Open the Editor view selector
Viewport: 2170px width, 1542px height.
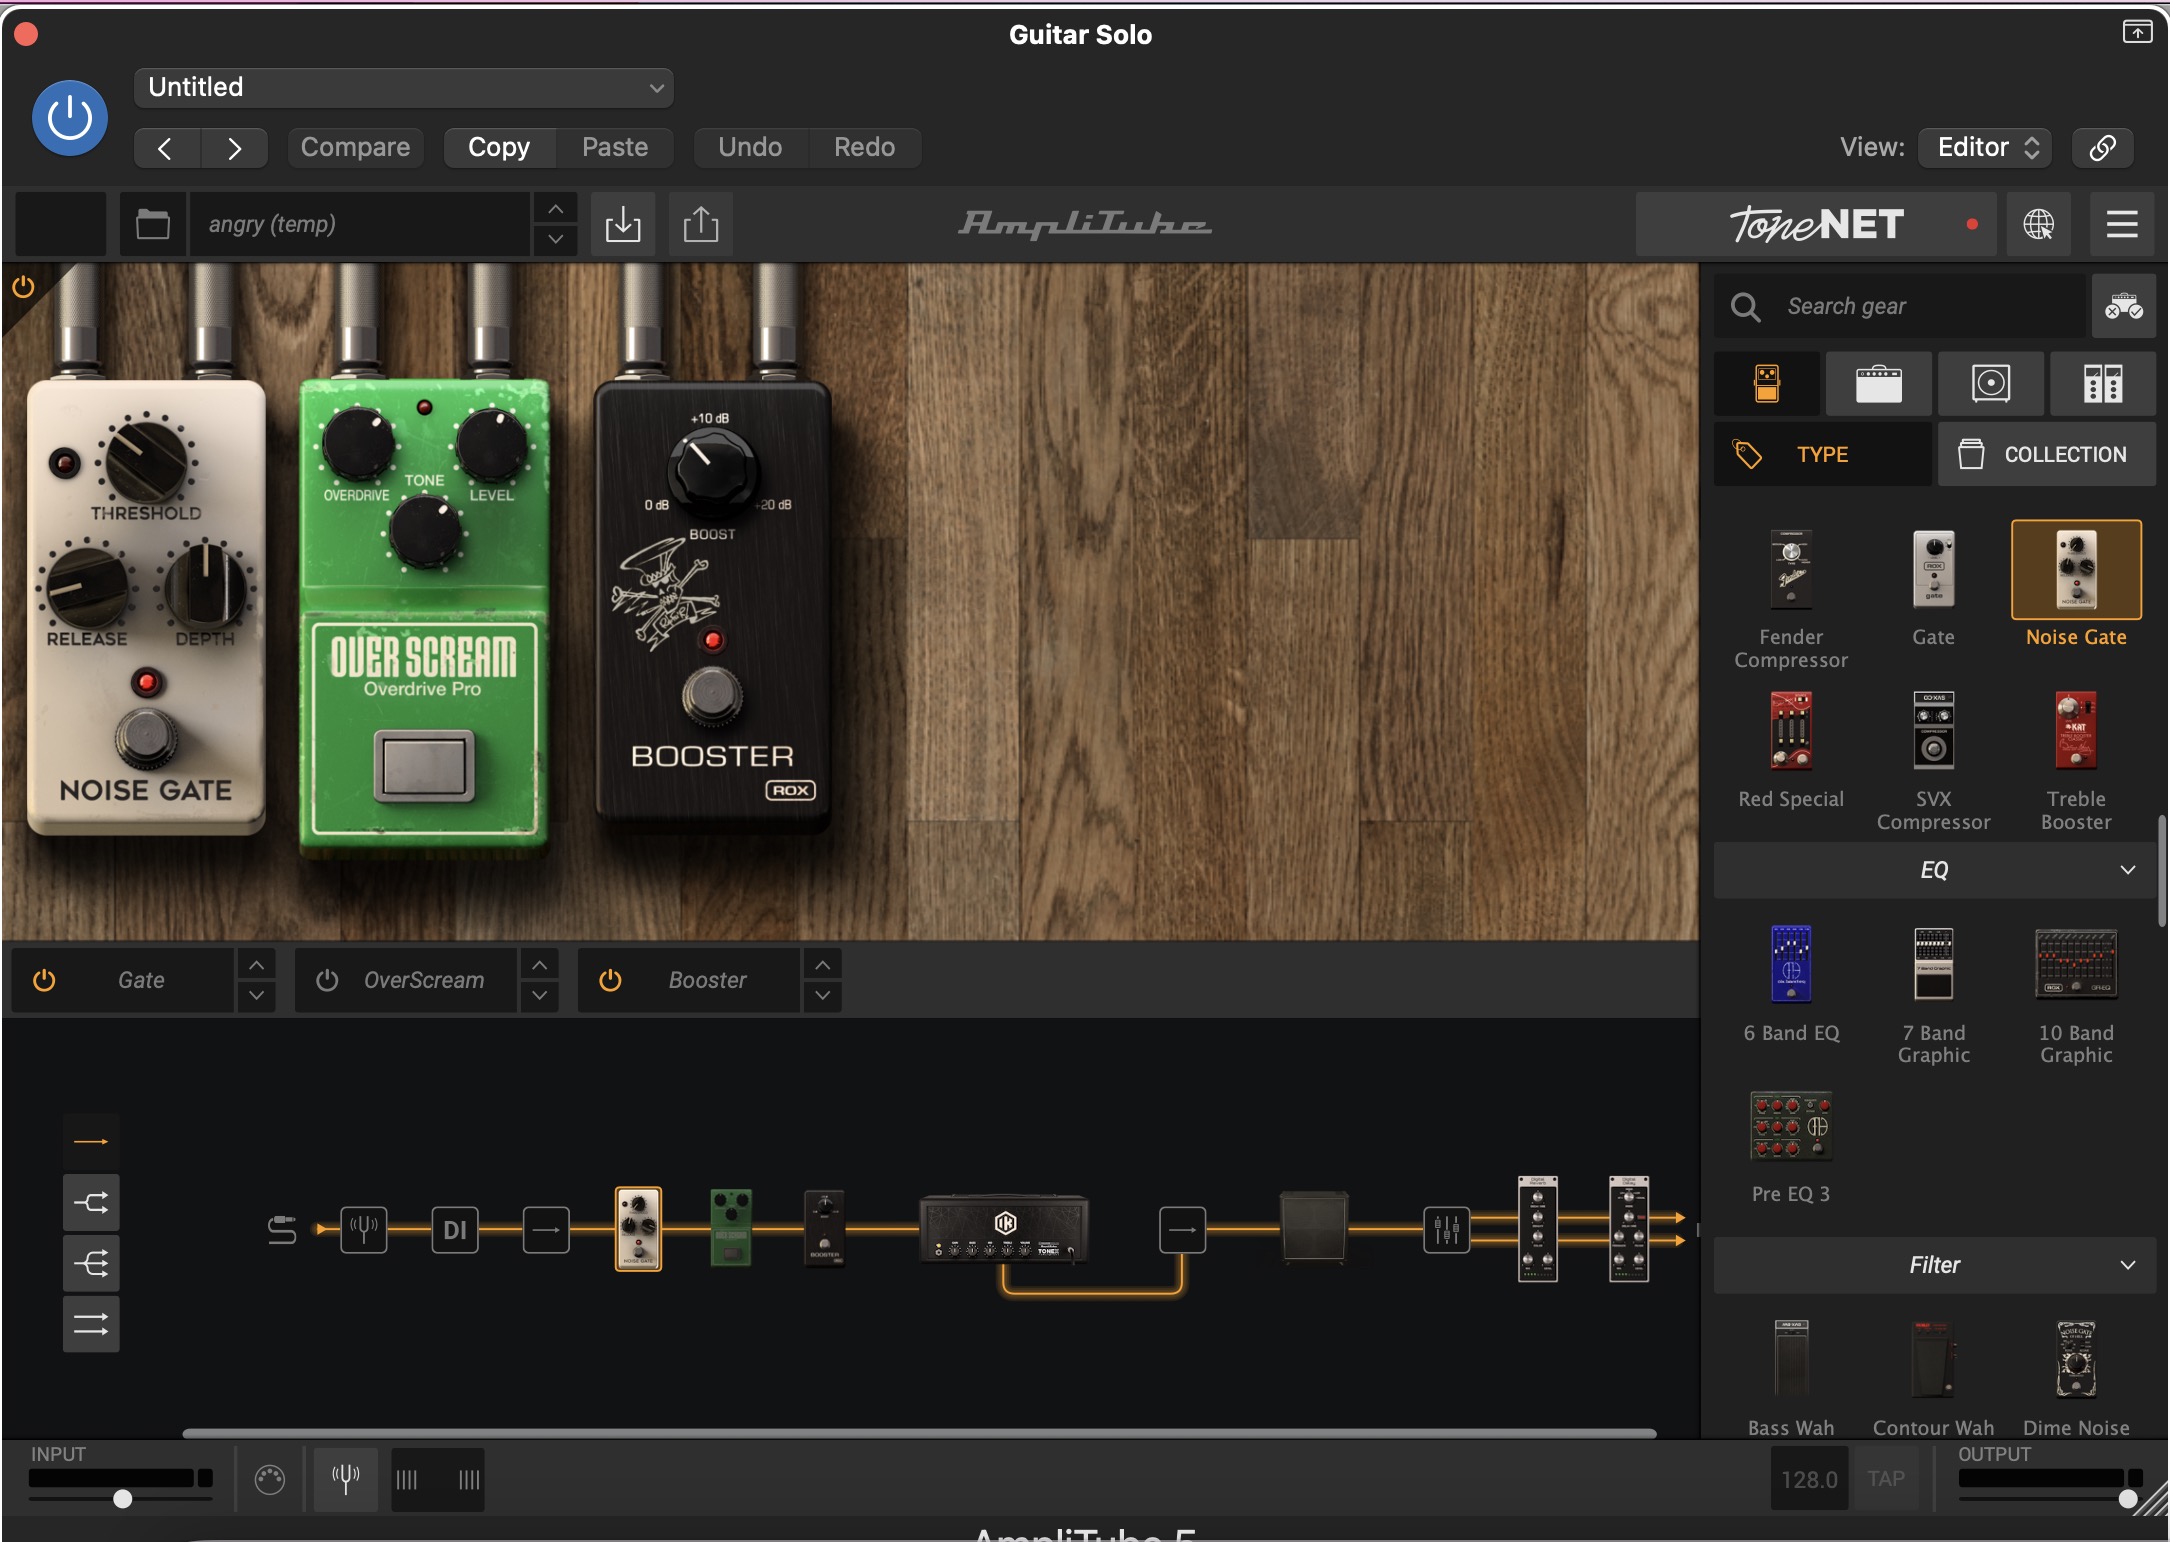tap(1986, 147)
